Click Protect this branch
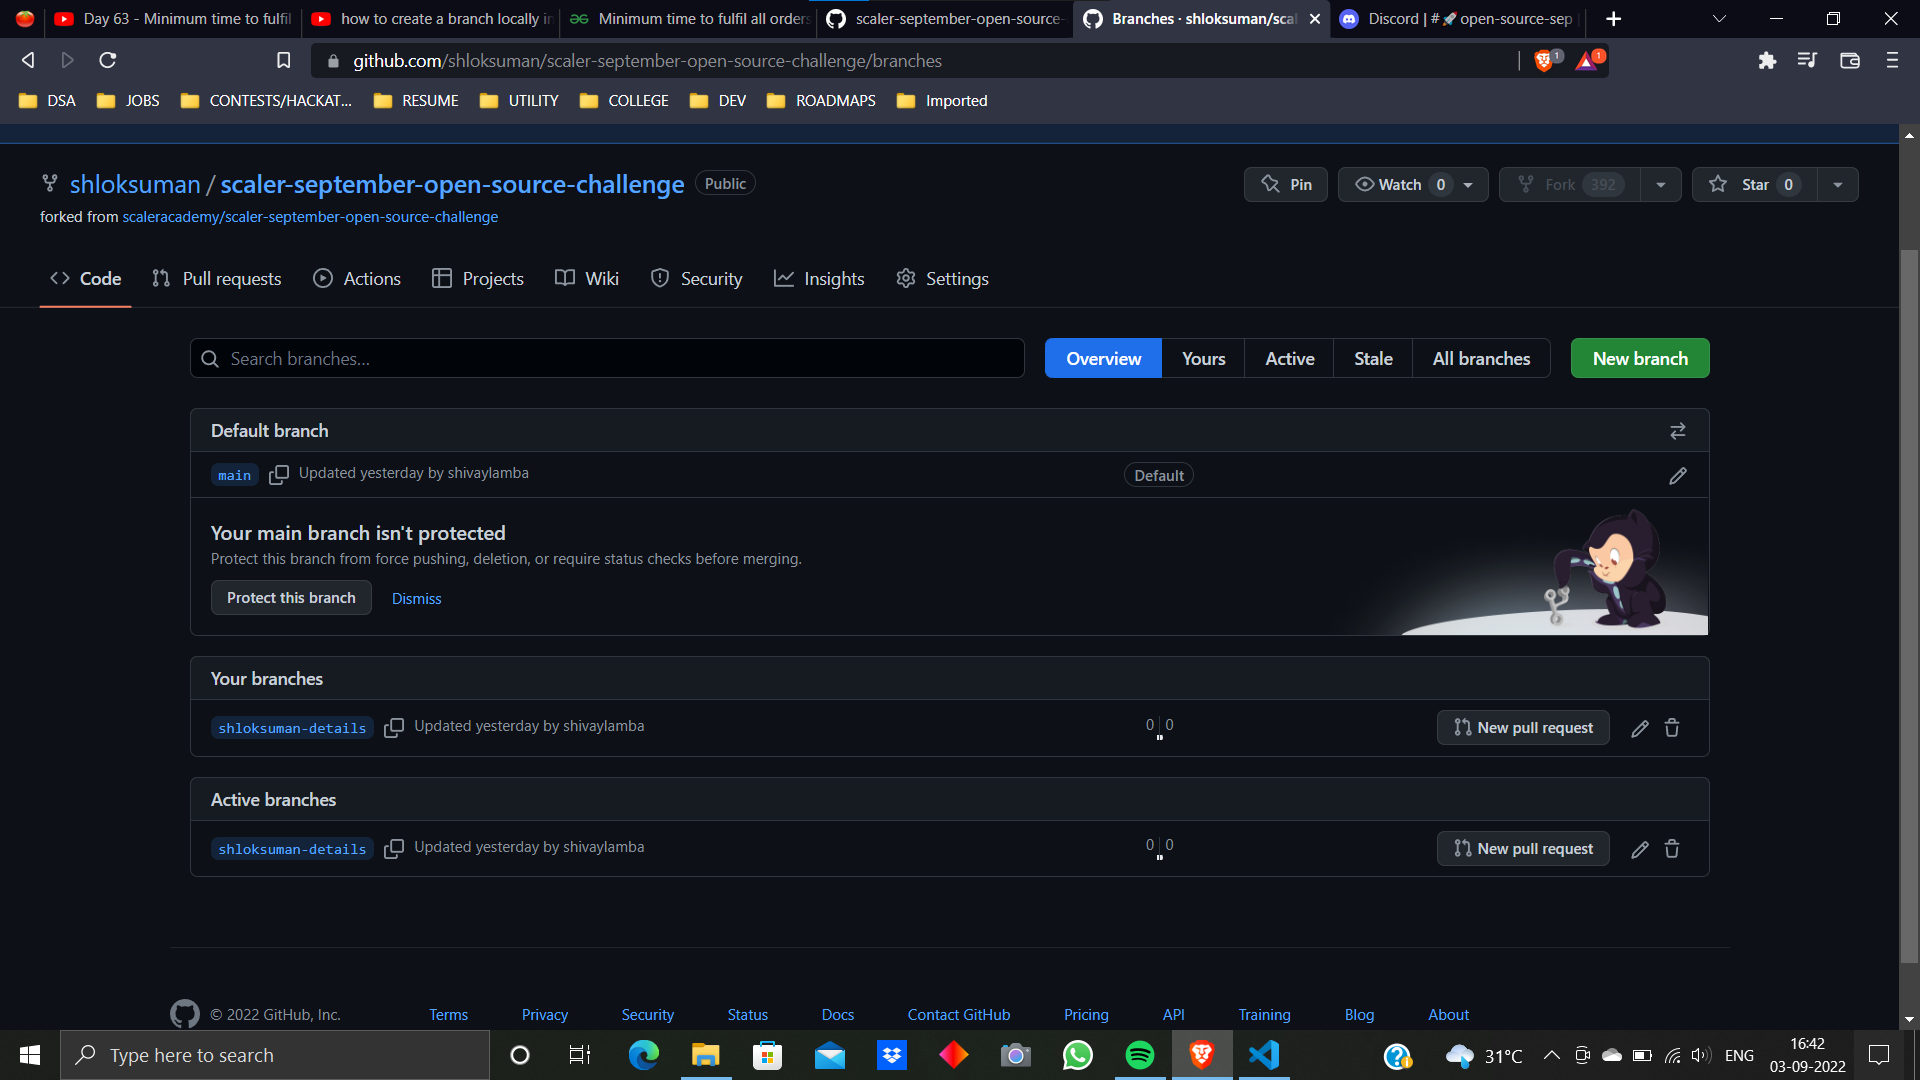This screenshot has width=1920, height=1080. point(291,597)
